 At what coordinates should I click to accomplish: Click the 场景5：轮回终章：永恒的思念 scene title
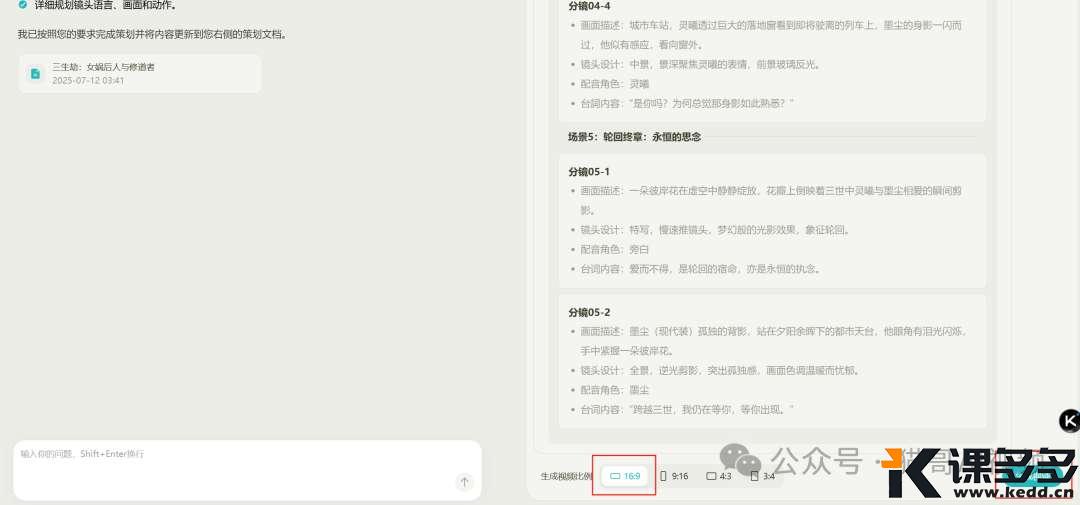click(x=634, y=137)
